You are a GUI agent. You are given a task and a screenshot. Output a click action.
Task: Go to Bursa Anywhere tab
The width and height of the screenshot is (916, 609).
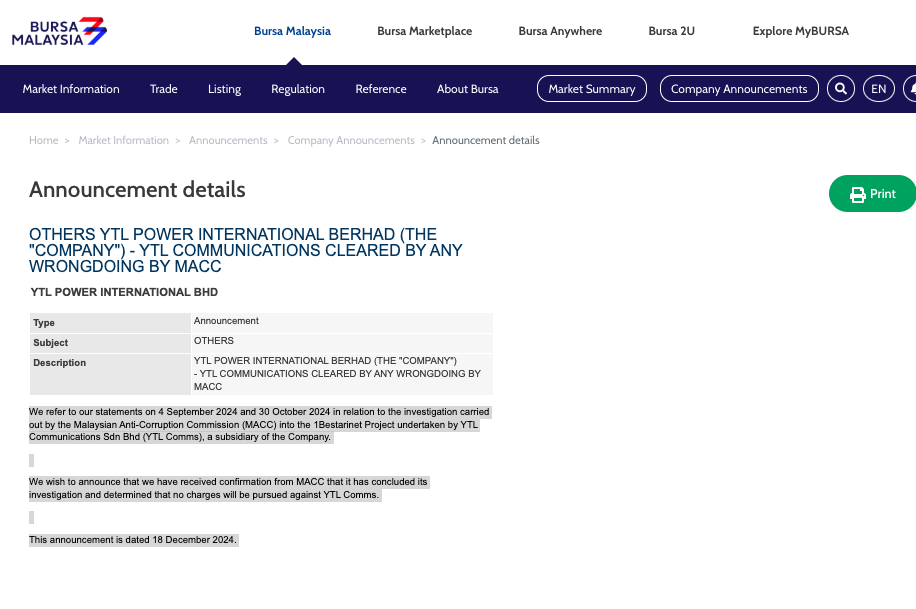pyautogui.click(x=560, y=31)
